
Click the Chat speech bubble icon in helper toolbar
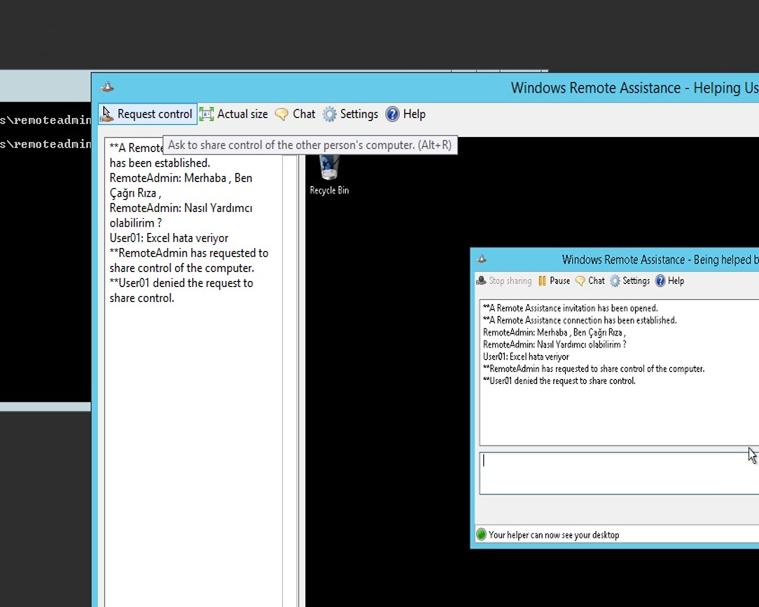coord(281,115)
